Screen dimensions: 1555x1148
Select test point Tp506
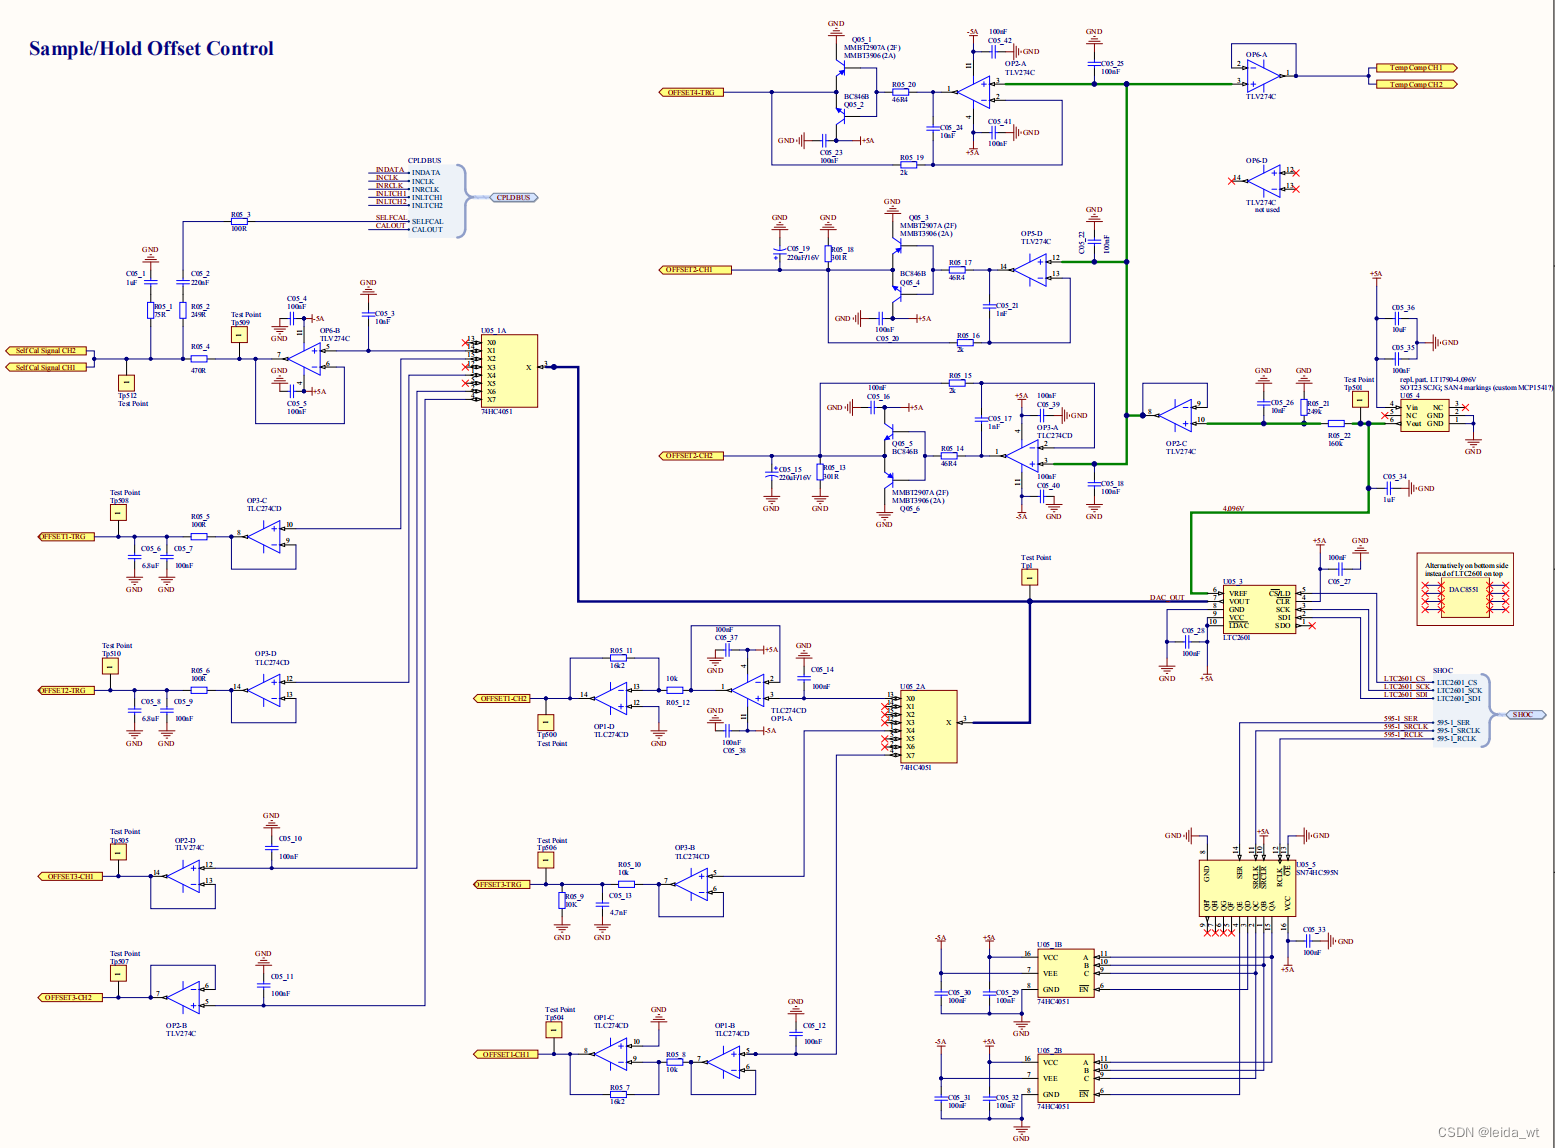[x=545, y=861]
